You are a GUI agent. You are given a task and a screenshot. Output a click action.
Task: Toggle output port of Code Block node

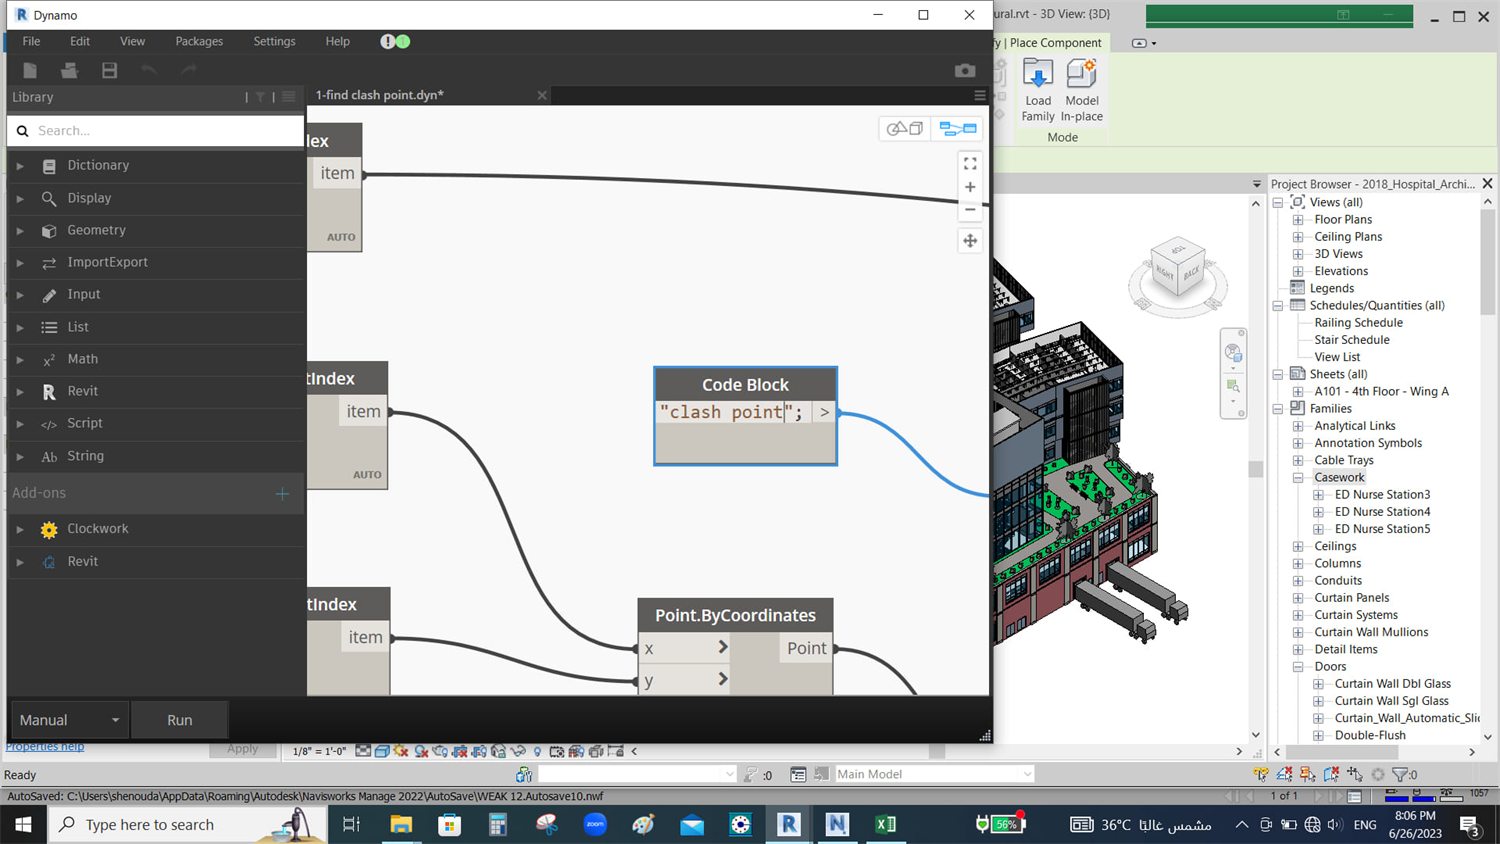coord(824,412)
